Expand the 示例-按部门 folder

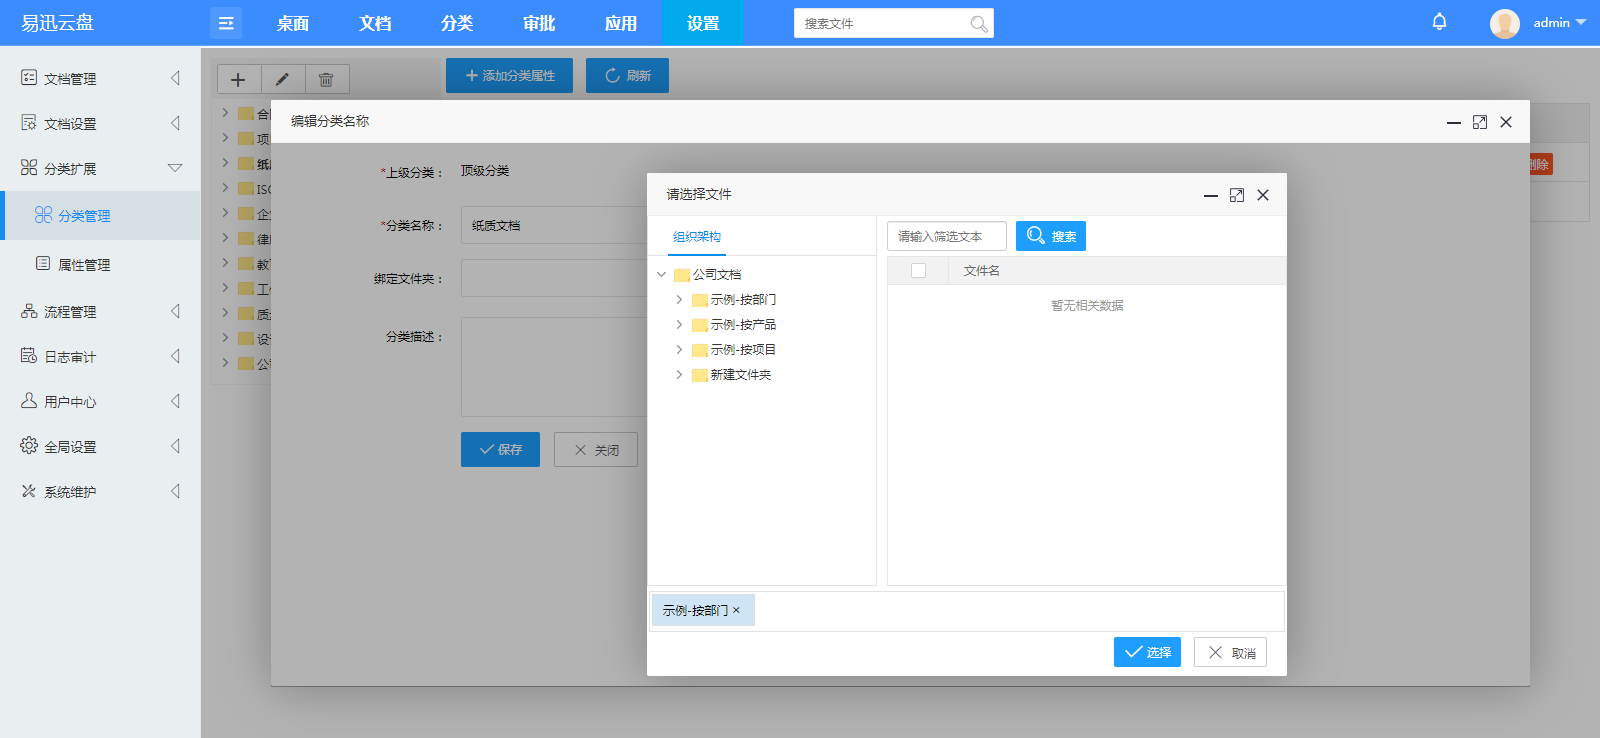pos(679,299)
